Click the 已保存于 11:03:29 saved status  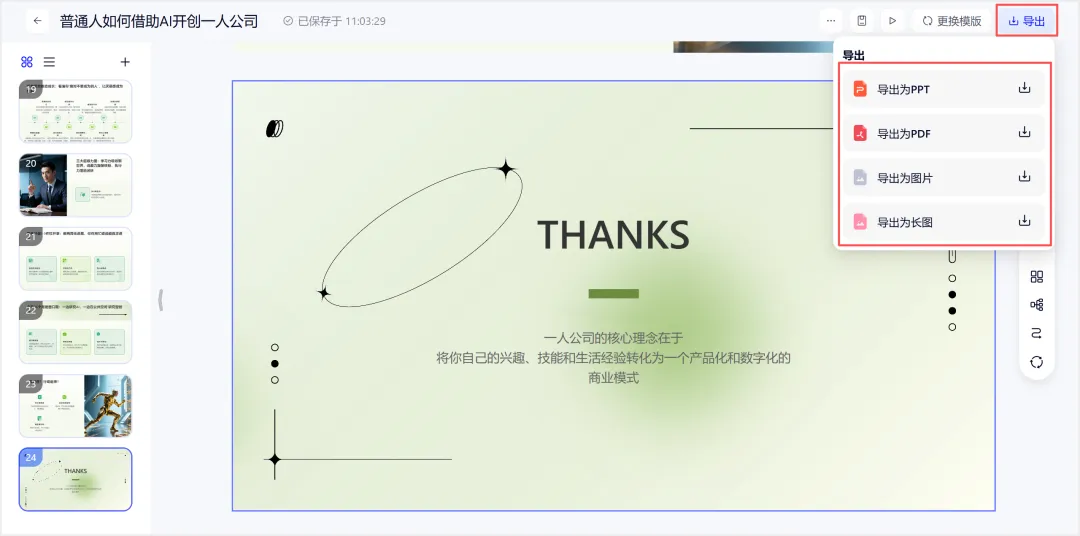click(x=335, y=21)
